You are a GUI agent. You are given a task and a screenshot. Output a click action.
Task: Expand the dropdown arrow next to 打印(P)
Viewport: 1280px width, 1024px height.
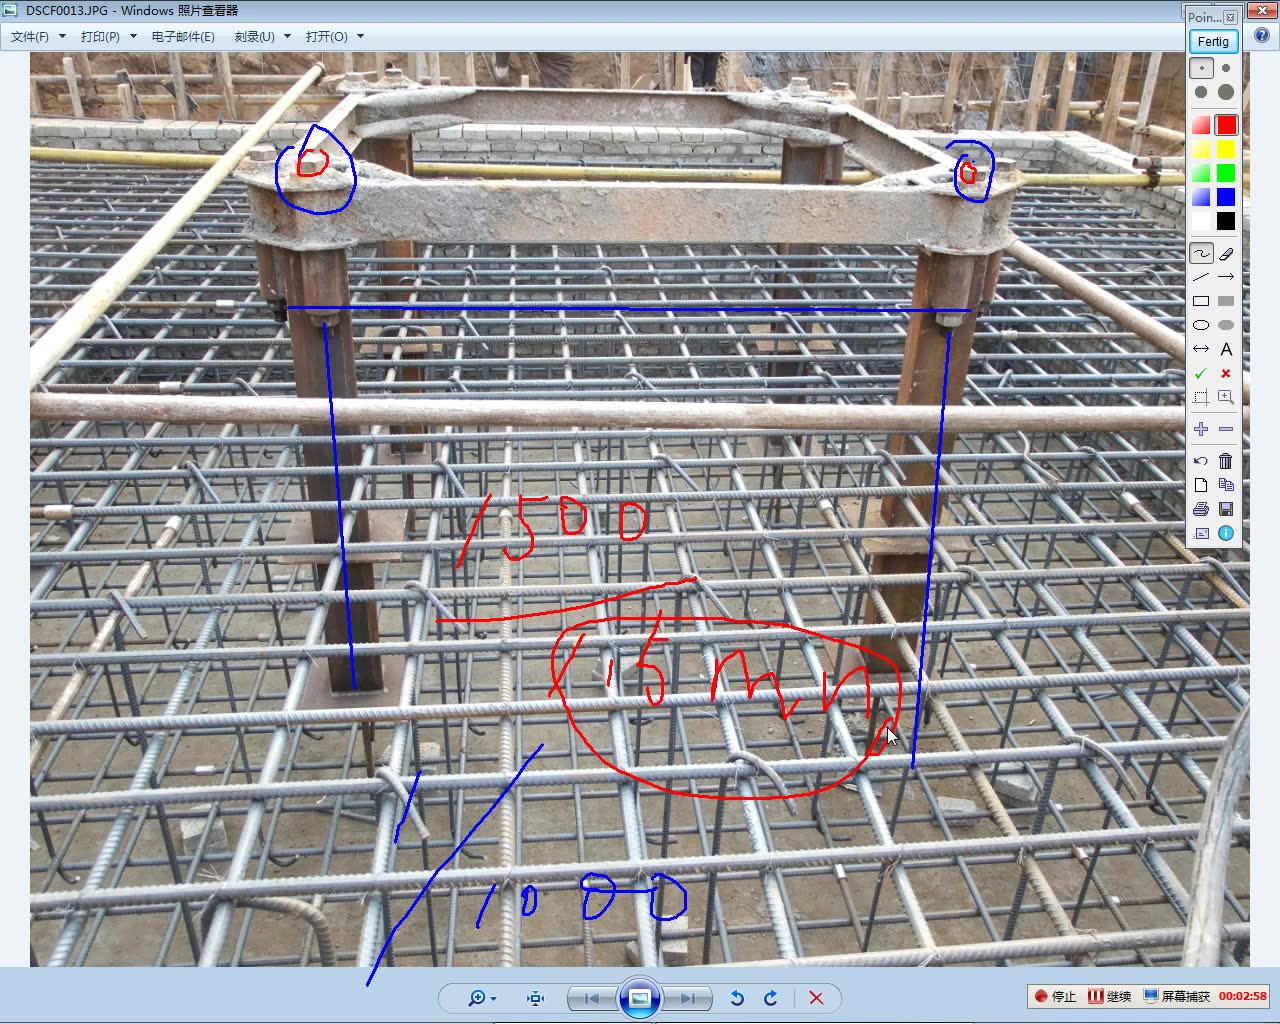point(133,37)
